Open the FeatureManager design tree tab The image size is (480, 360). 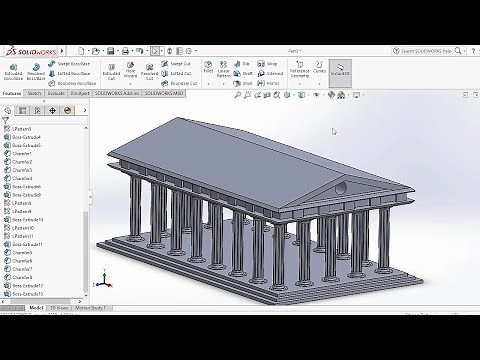coord(8,110)
